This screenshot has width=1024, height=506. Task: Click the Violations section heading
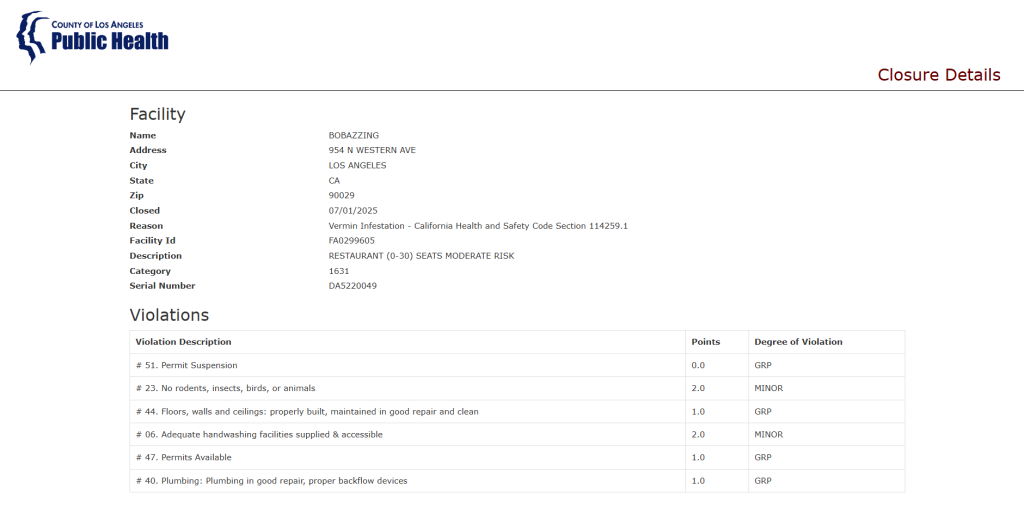pyautogui.click(x=169, y=315)
